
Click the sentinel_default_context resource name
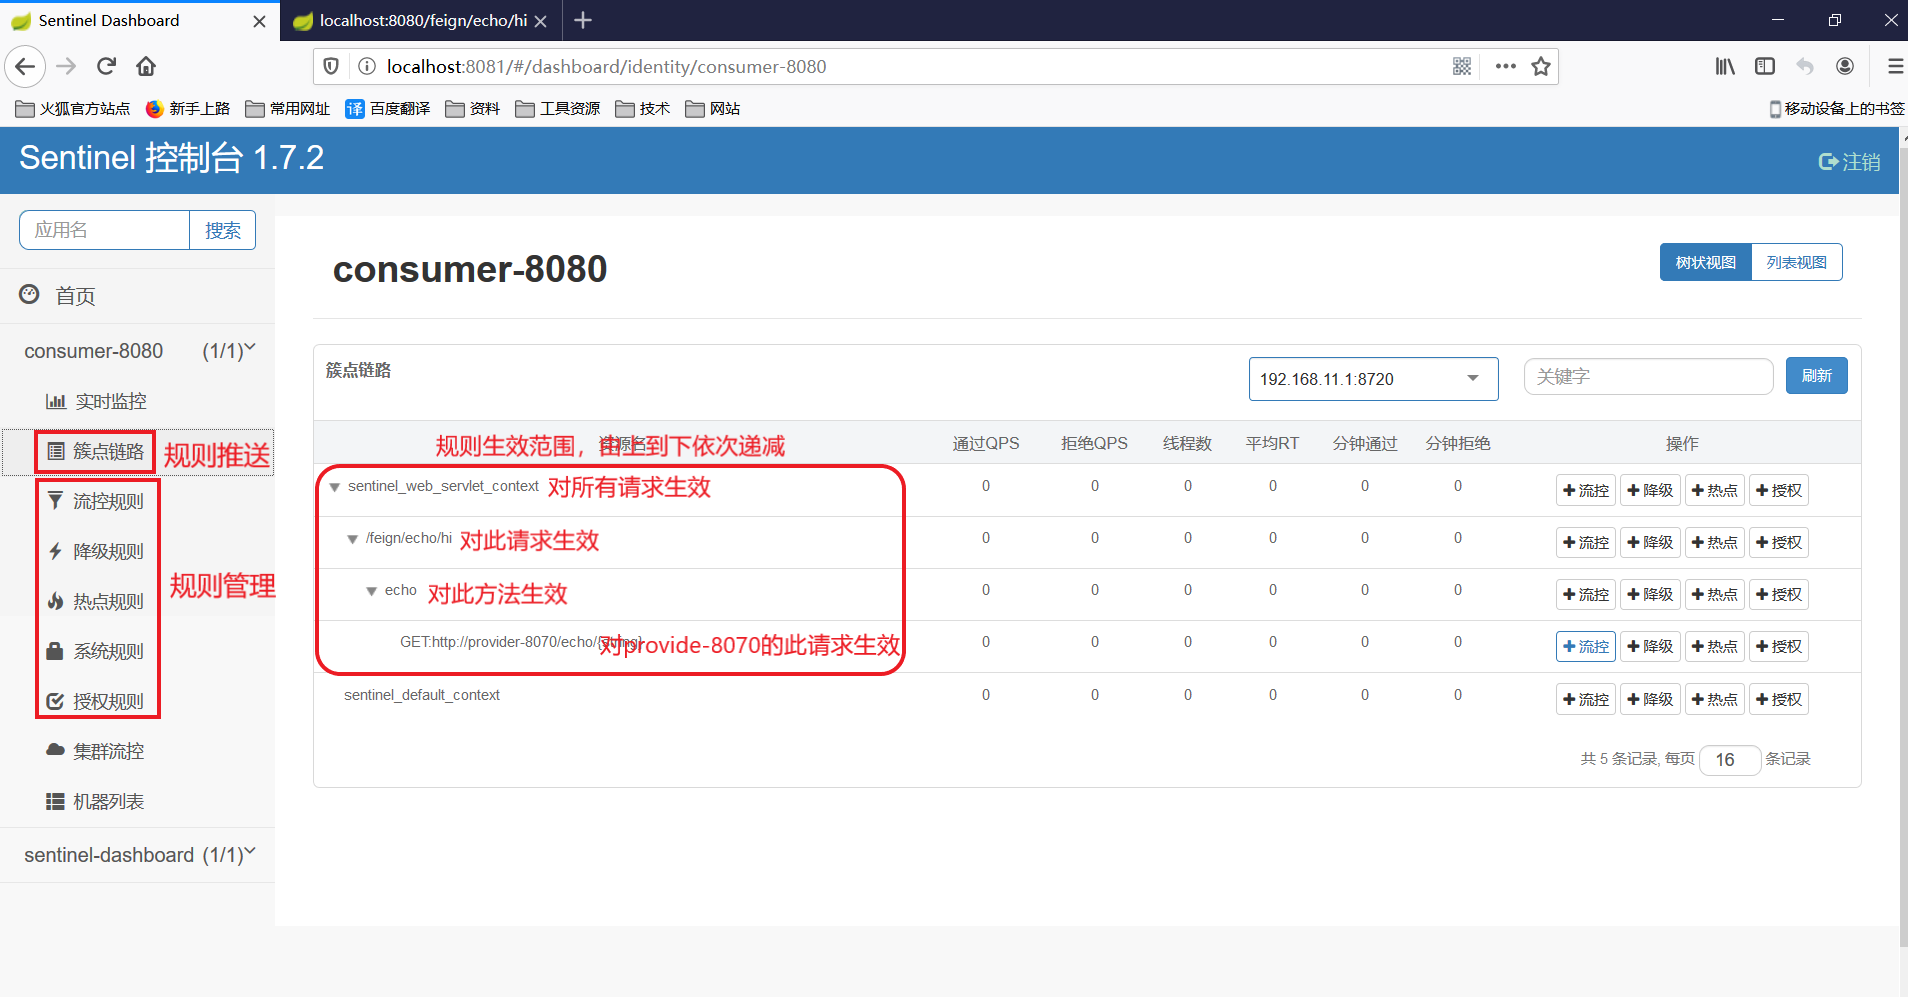pyautogui.click(x=422, y=695)
